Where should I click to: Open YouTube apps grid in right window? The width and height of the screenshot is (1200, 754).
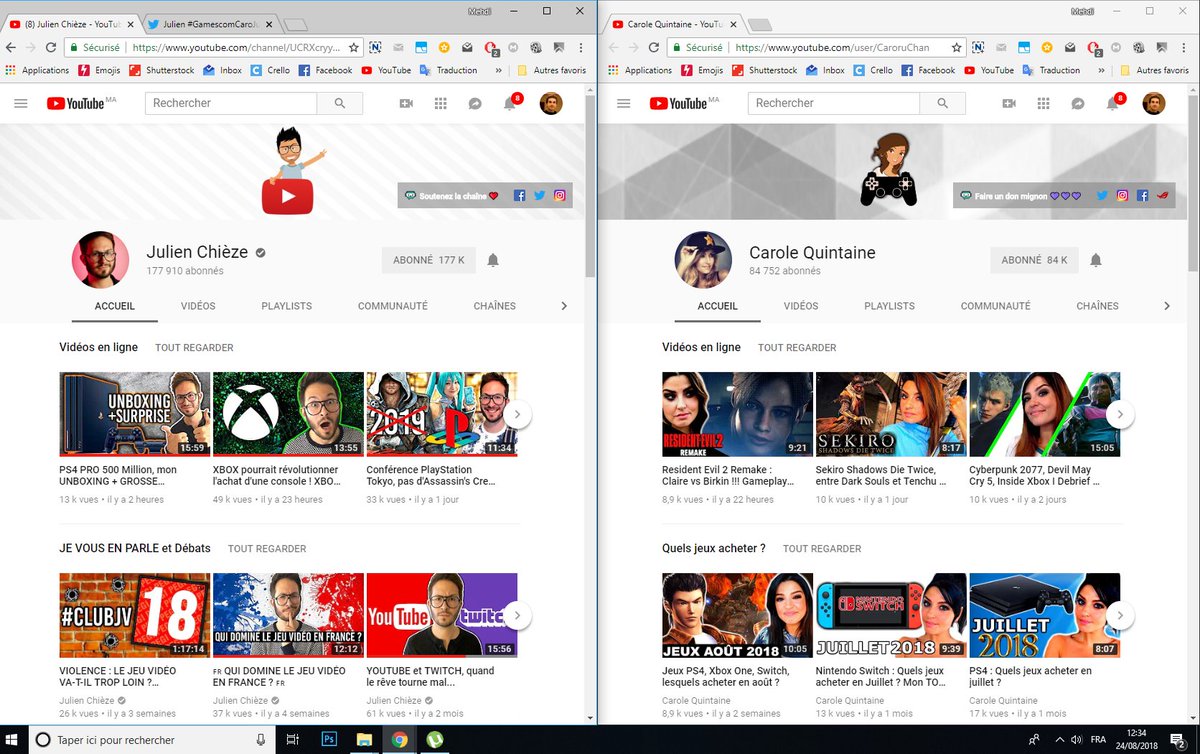coord(1044,103)
